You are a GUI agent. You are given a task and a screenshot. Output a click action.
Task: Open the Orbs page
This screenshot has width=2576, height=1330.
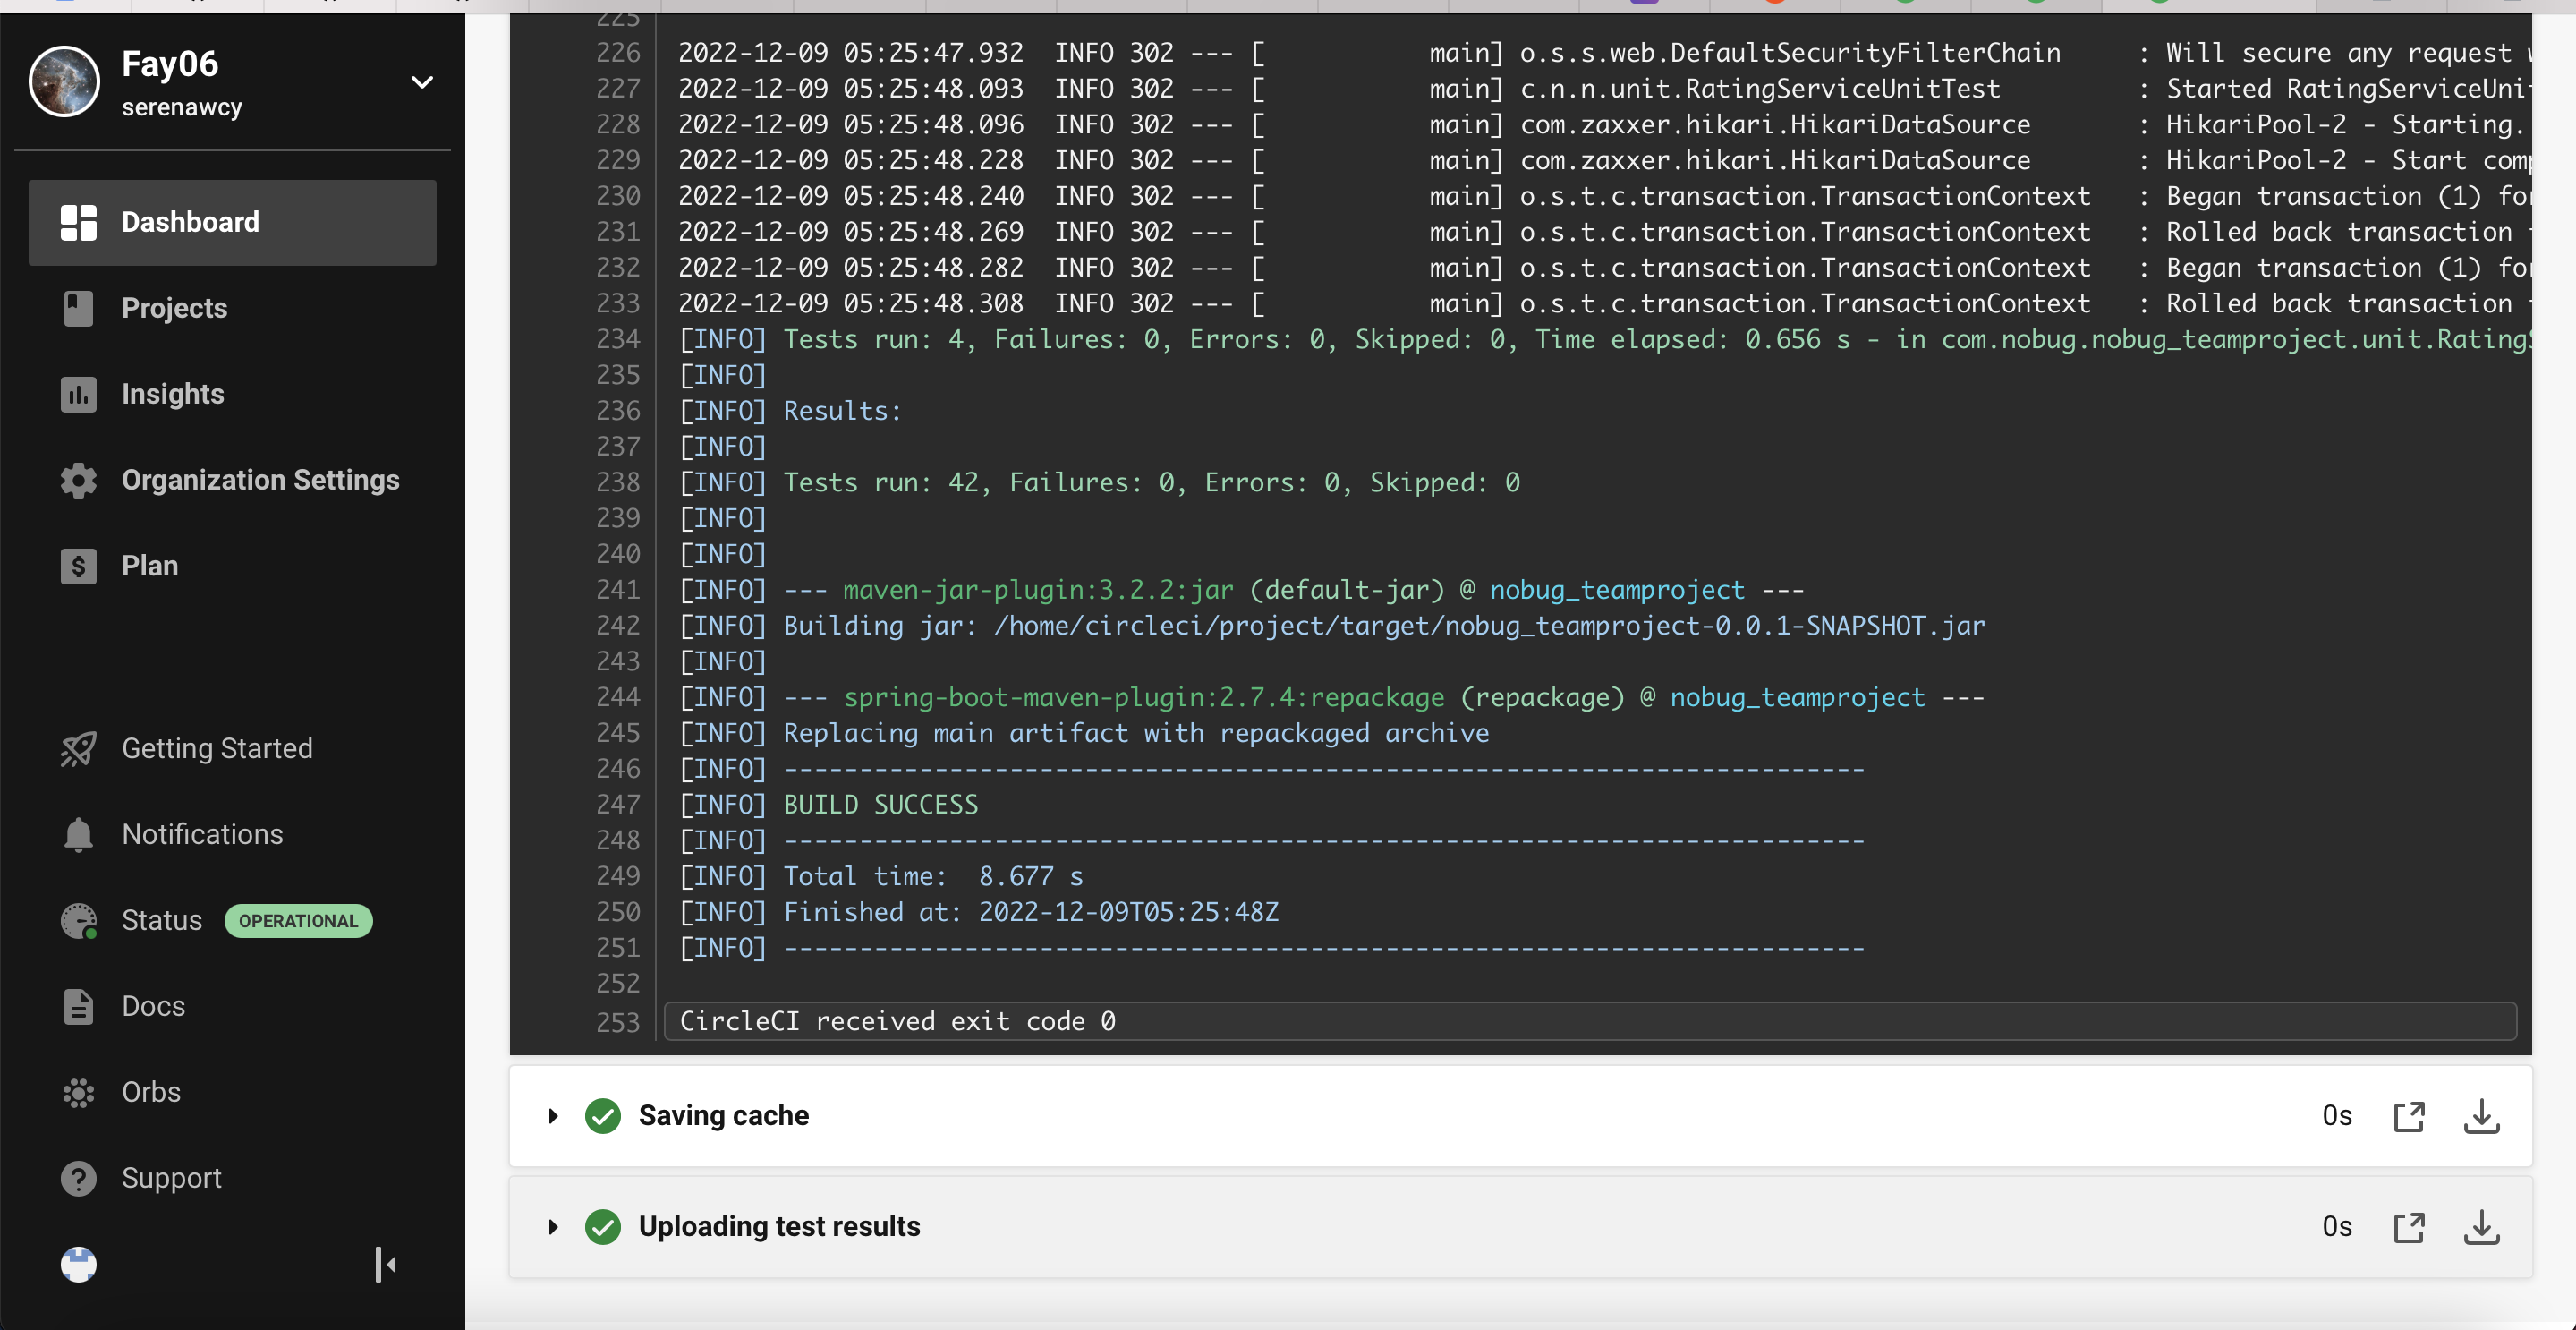click(149, 1092)
